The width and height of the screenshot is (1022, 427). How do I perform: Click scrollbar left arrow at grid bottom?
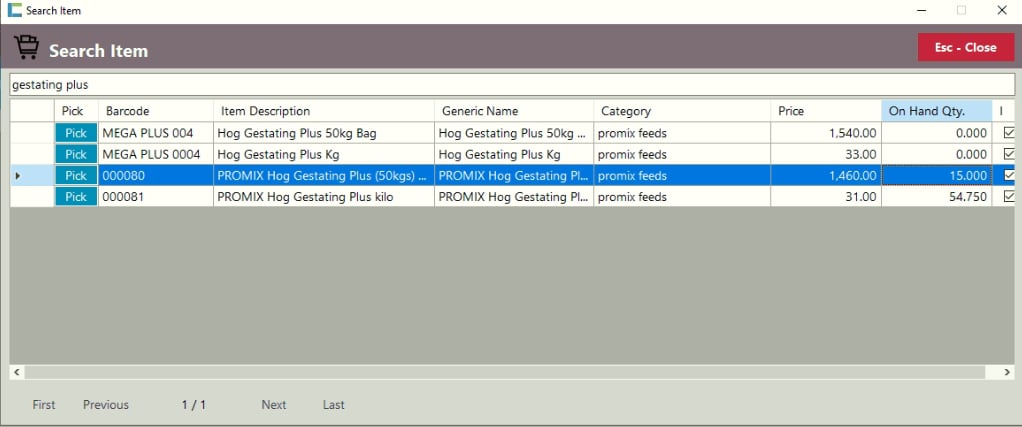click(16, 372)
